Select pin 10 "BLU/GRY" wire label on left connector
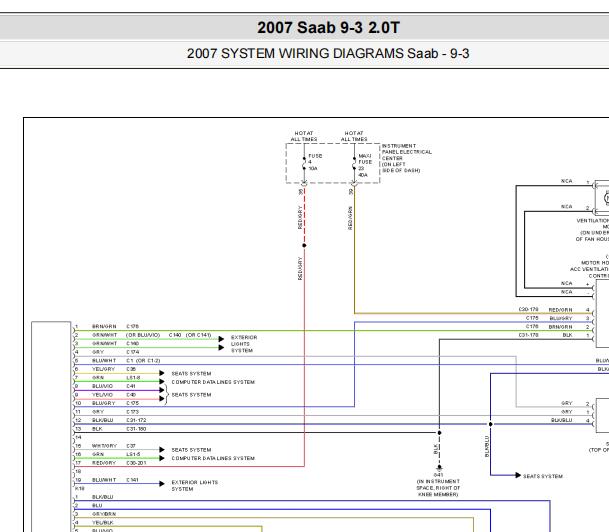This screenshot has width=609, height=532. pos(104,403)
